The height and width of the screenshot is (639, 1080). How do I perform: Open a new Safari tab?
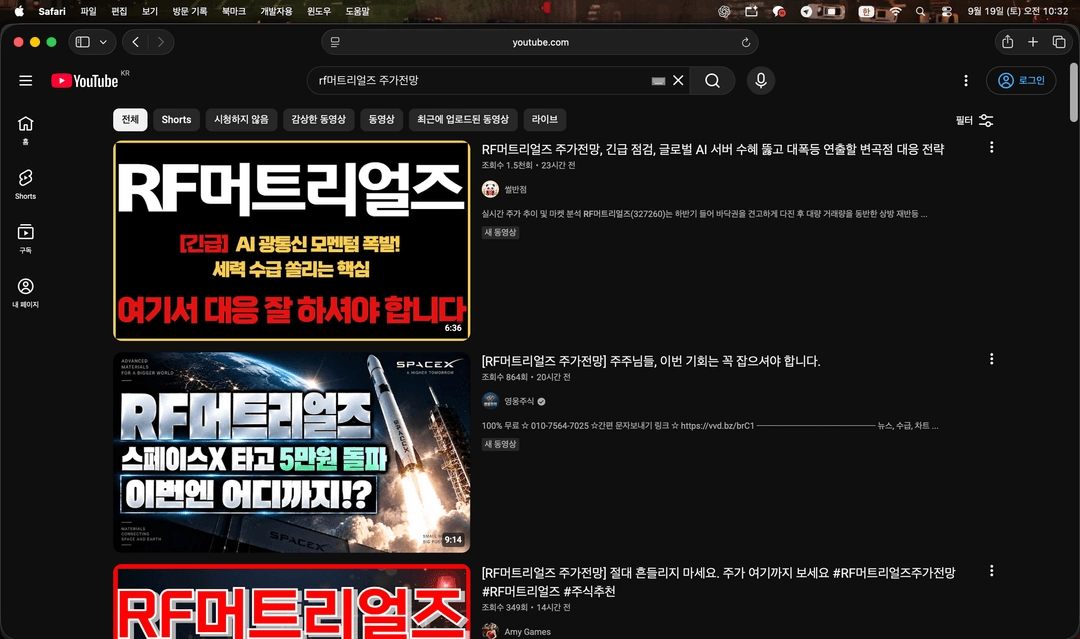tap(1033, 42)
